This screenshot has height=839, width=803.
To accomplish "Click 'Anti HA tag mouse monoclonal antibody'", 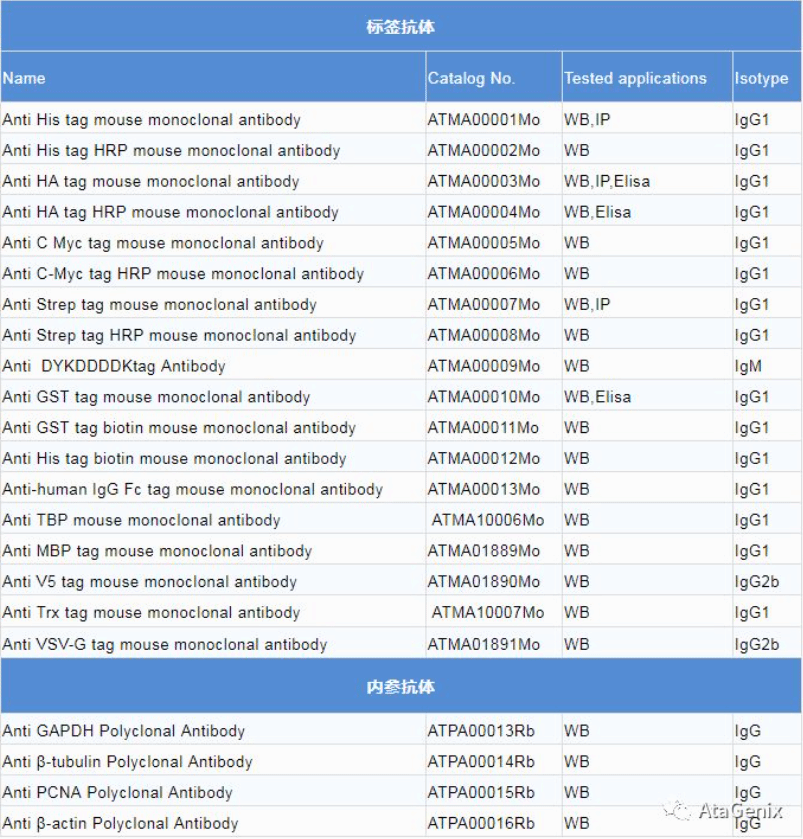I will 150,181.
